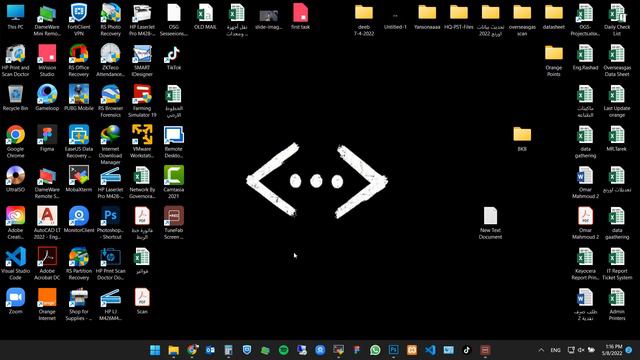Screen dimensions: 640x360
Task: Open Admin Printers Excel file
Action: pyautogui.click(x=617, y=304)
